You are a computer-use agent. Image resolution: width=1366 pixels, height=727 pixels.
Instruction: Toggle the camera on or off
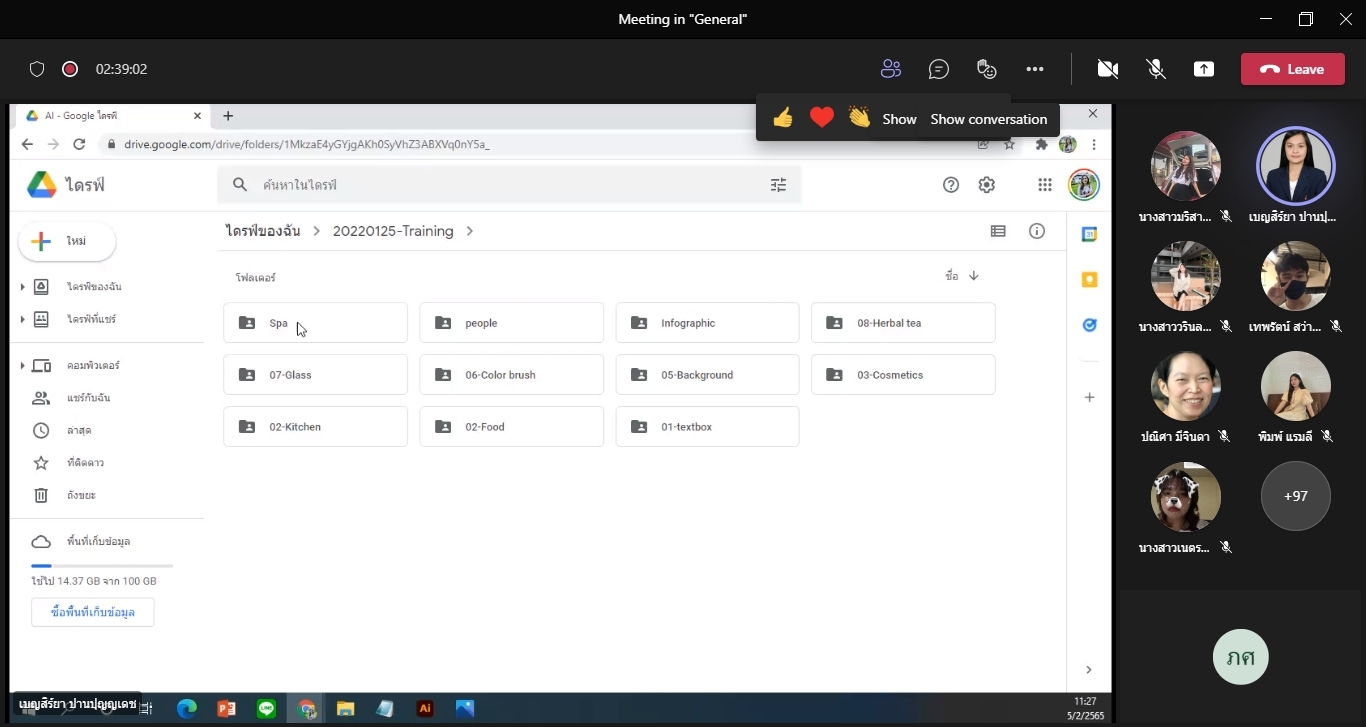click(x=1107, y=69)
